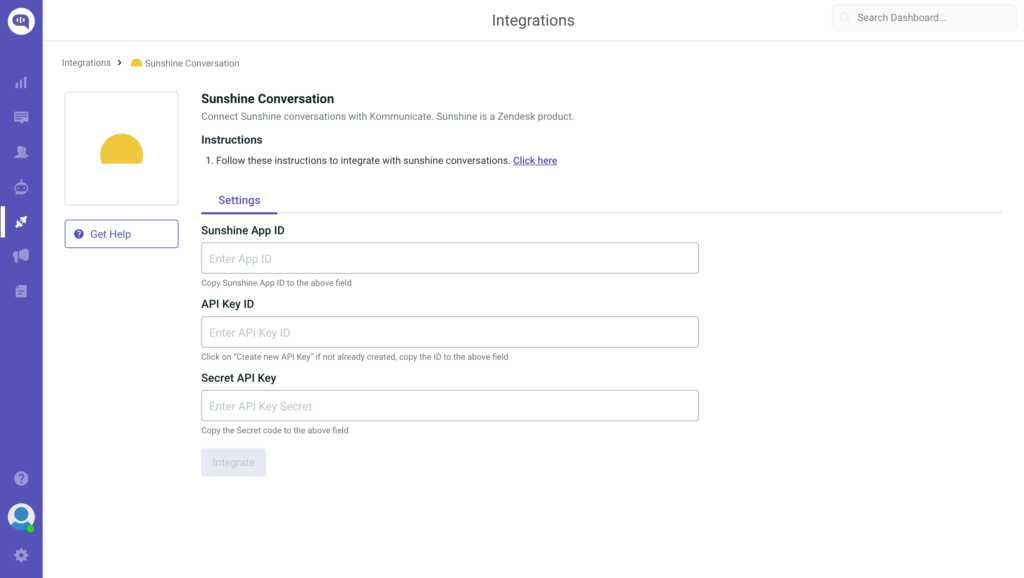Open the settings gear icon
This screenshot has height=578, width=1024.
[x=21, y=555]
